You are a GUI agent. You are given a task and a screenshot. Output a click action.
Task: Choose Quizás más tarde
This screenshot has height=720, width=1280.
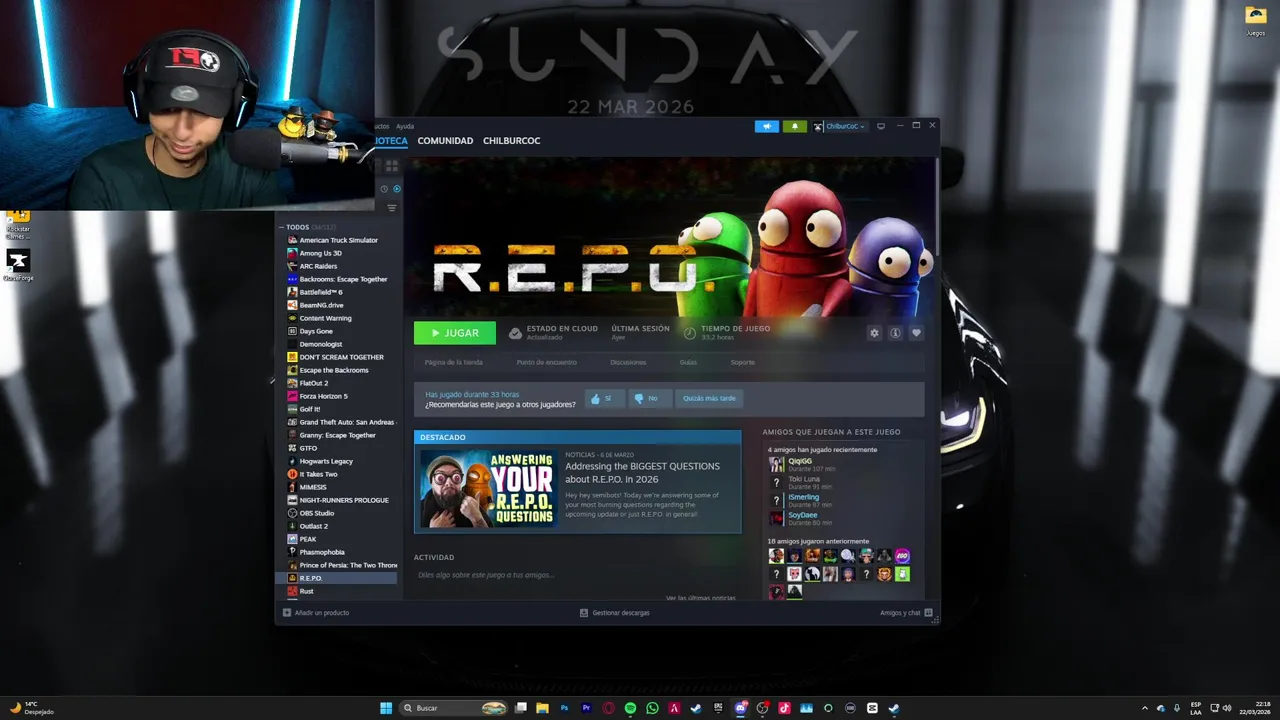(709, 398)
